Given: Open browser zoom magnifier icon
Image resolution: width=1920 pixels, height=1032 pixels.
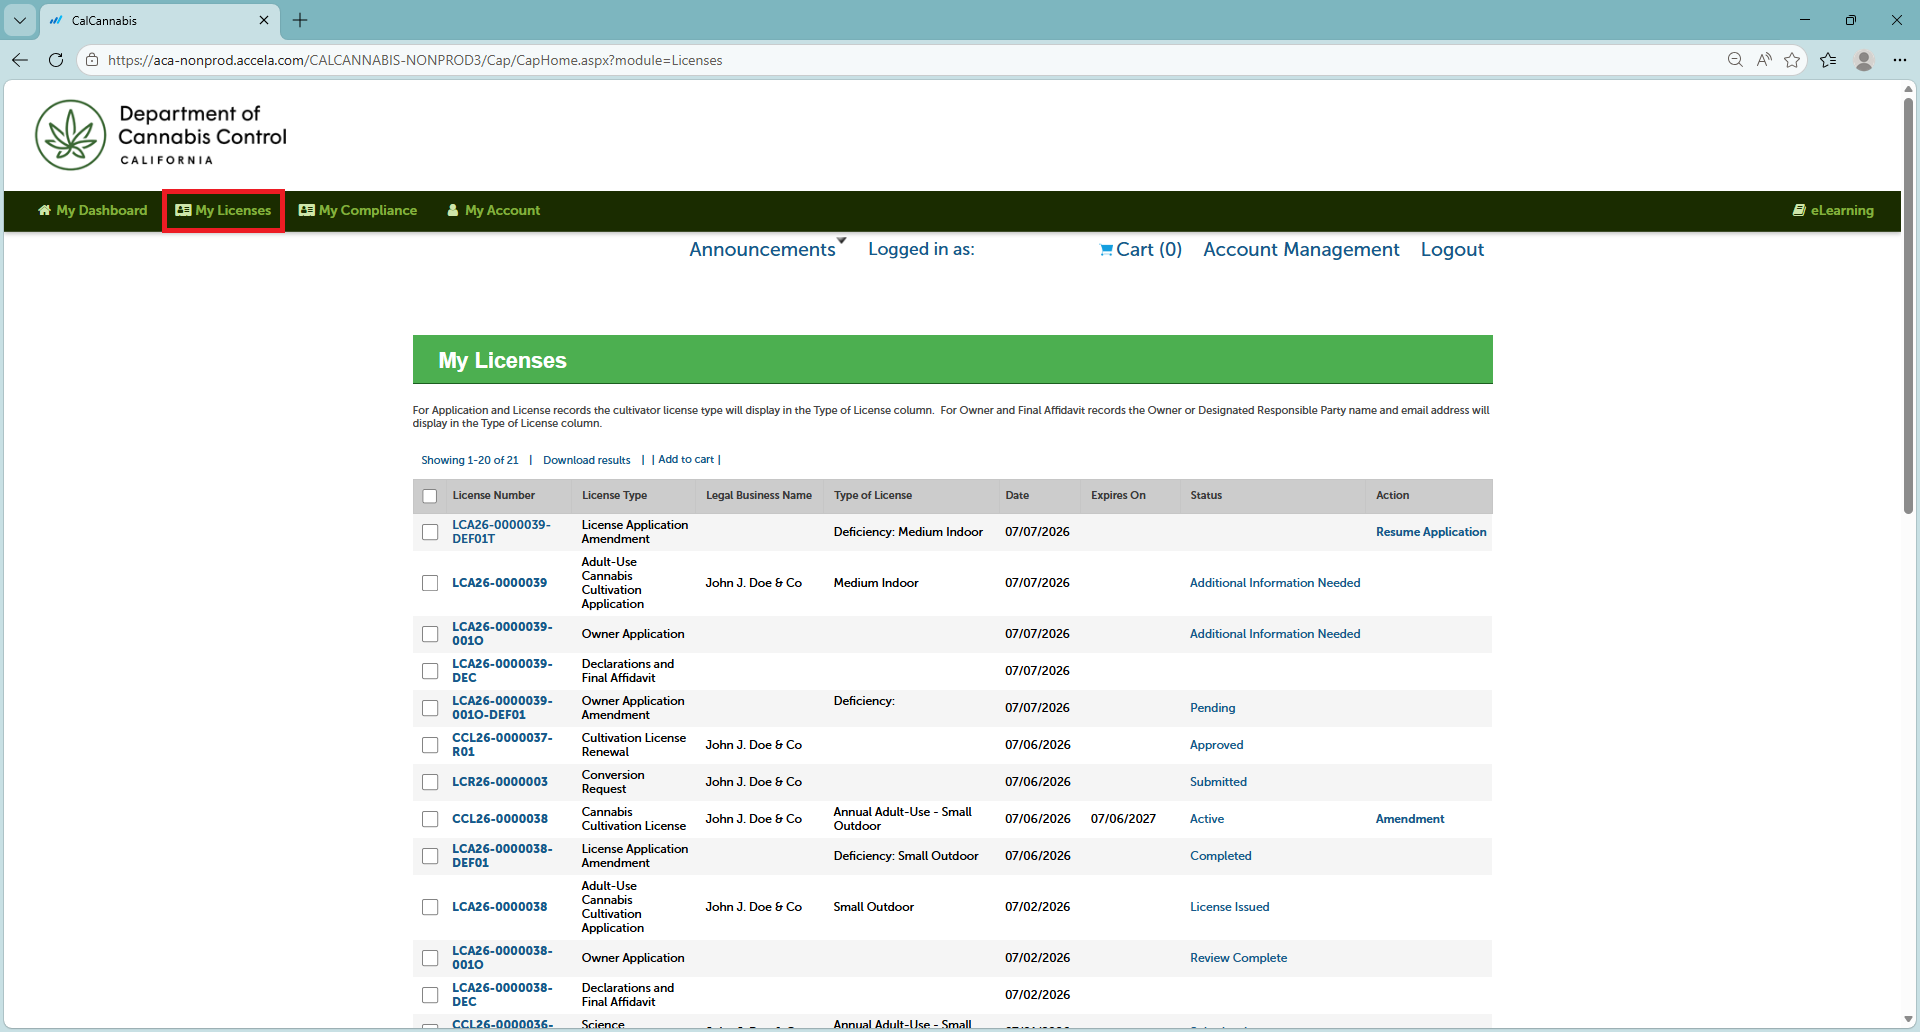Looking at the screenshot, I should (1735, 60).
